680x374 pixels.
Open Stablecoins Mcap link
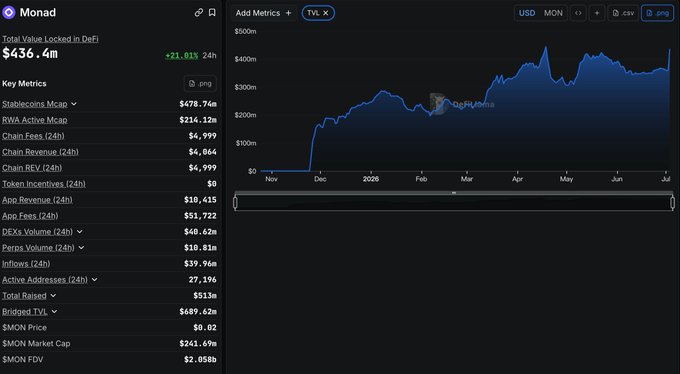[35, 104]
